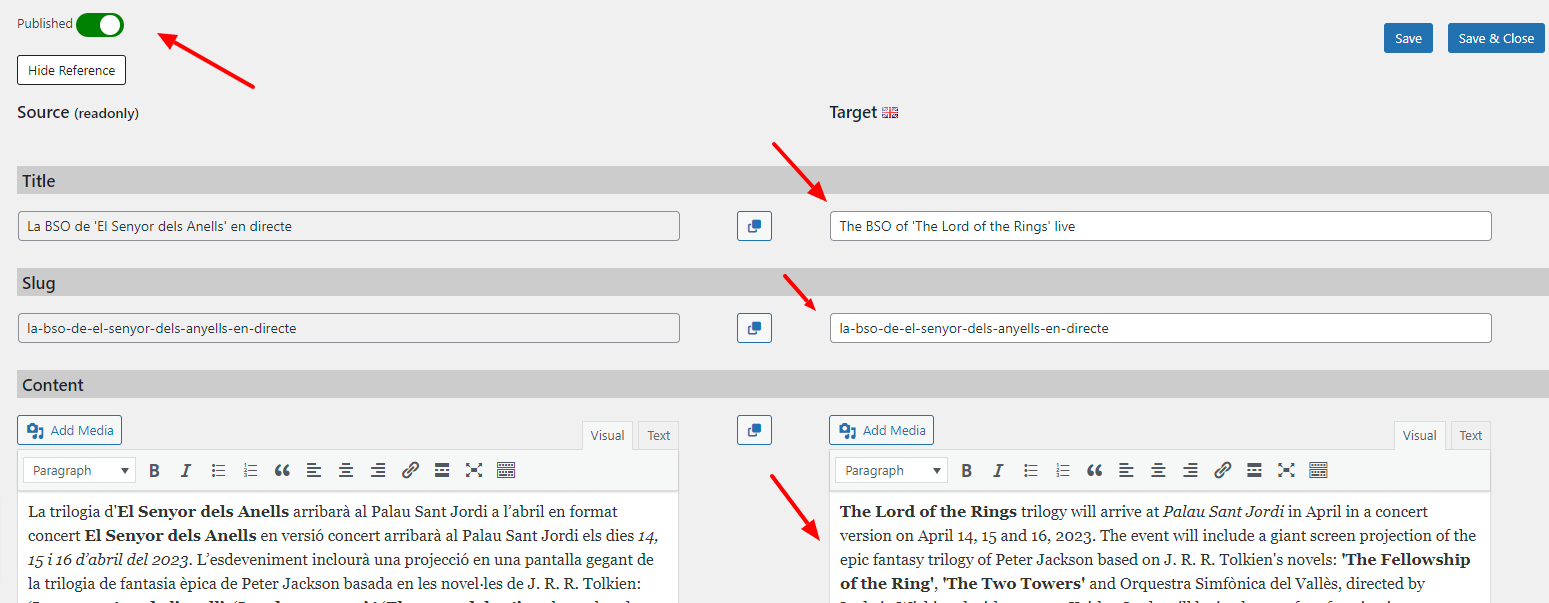The width and height of the screenshot is (1549, 603).
Task: Click the target Title input field
Action: click(x=1160, y=226)
